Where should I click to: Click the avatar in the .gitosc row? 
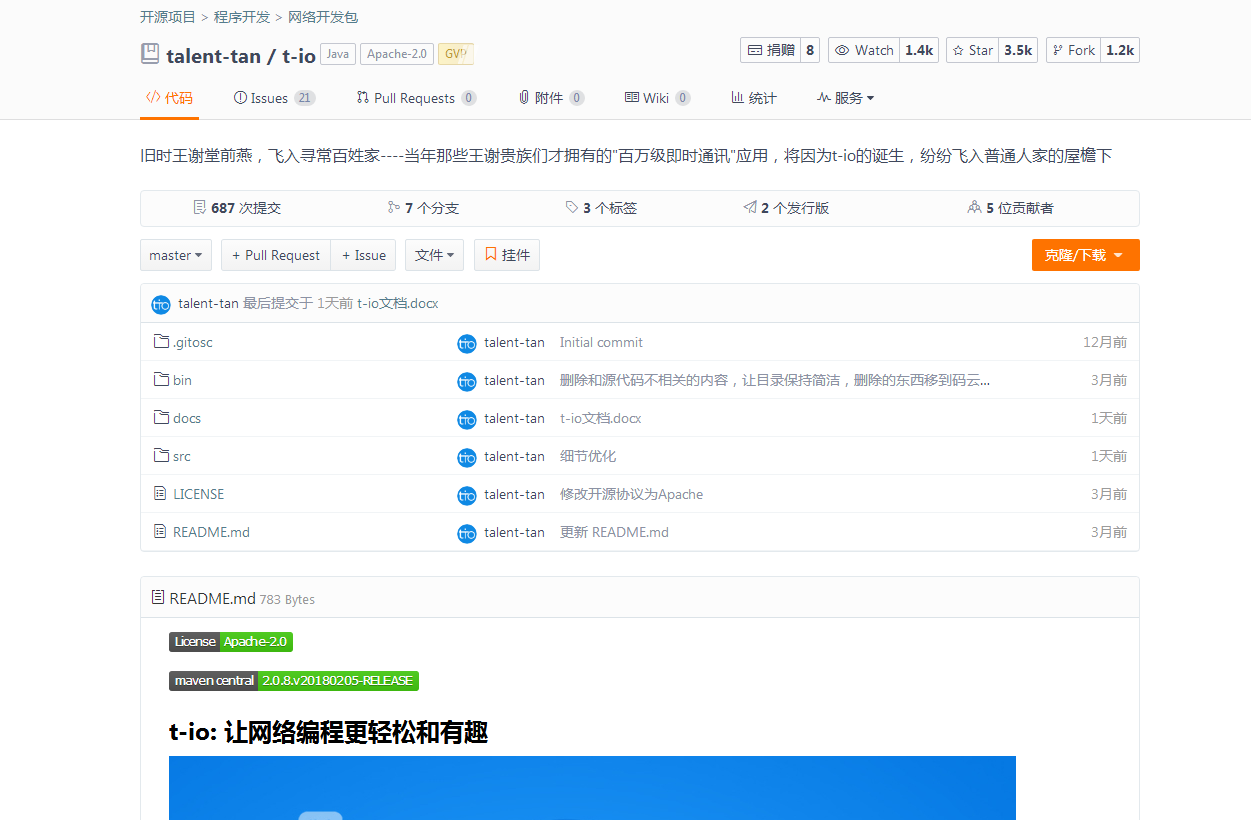(x=467, y=343)
